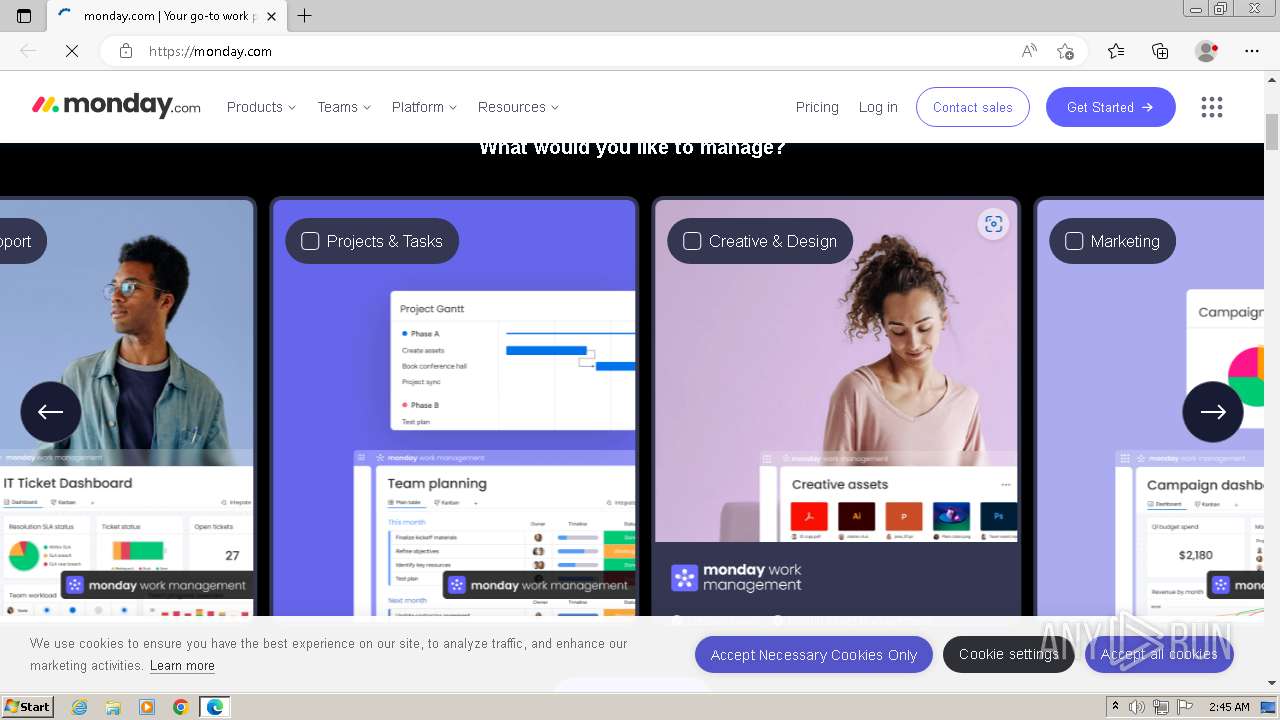View site information lock icon
The image size is (1280, 720).
pyautogui.click(x=126, y=51)
